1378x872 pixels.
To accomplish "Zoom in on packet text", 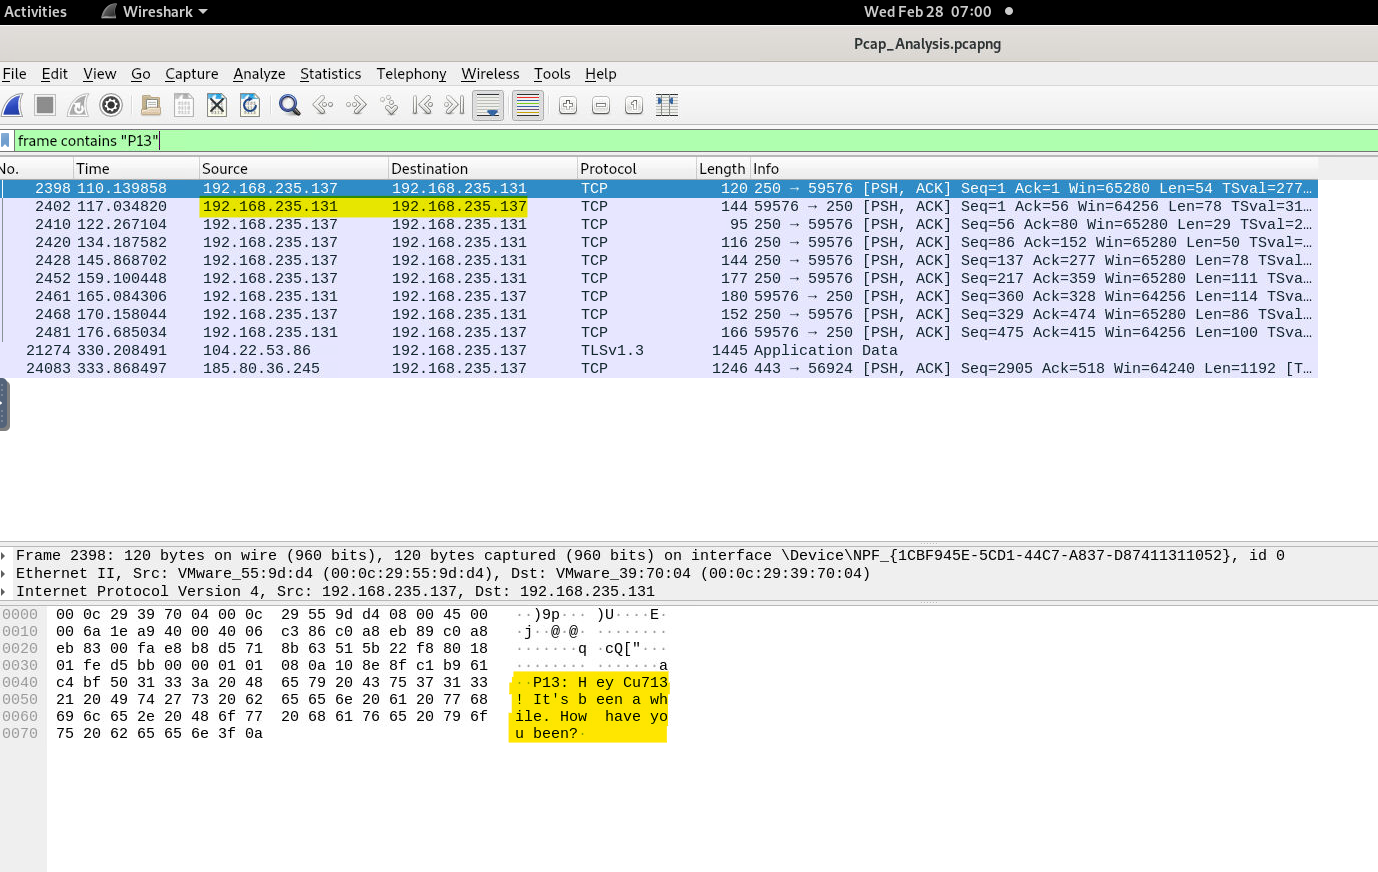I will 568,105.
